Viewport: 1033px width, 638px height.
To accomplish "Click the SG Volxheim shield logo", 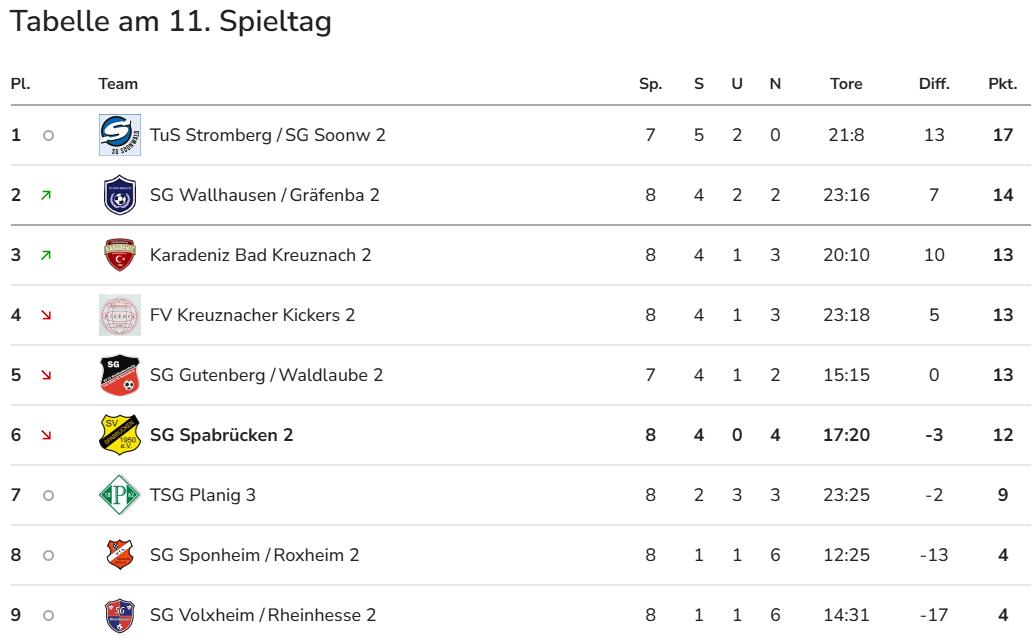I will (x=119, y=614).
